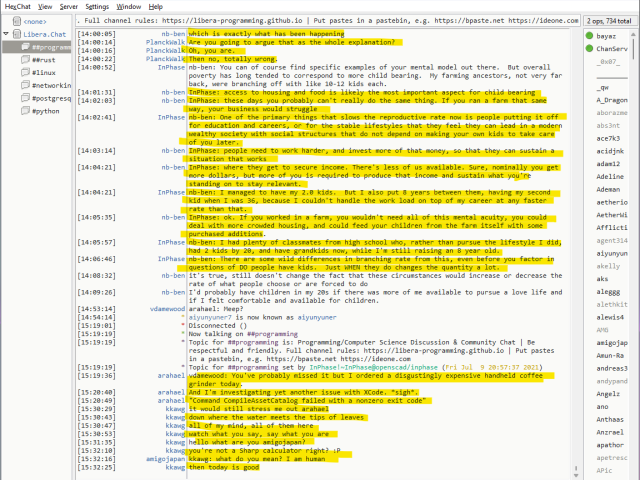The image size is (640, 480).
Task: Open the Settings menu
Action: 97,6
